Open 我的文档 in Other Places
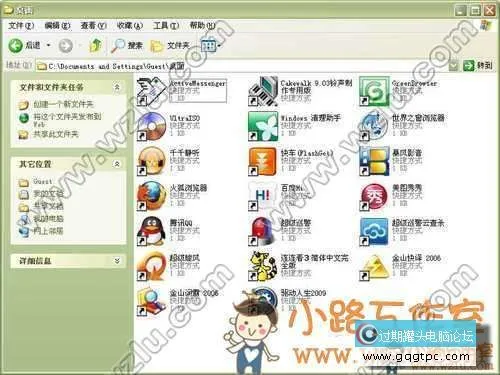The width and height of the screenshot is (500, 375). 48,194
